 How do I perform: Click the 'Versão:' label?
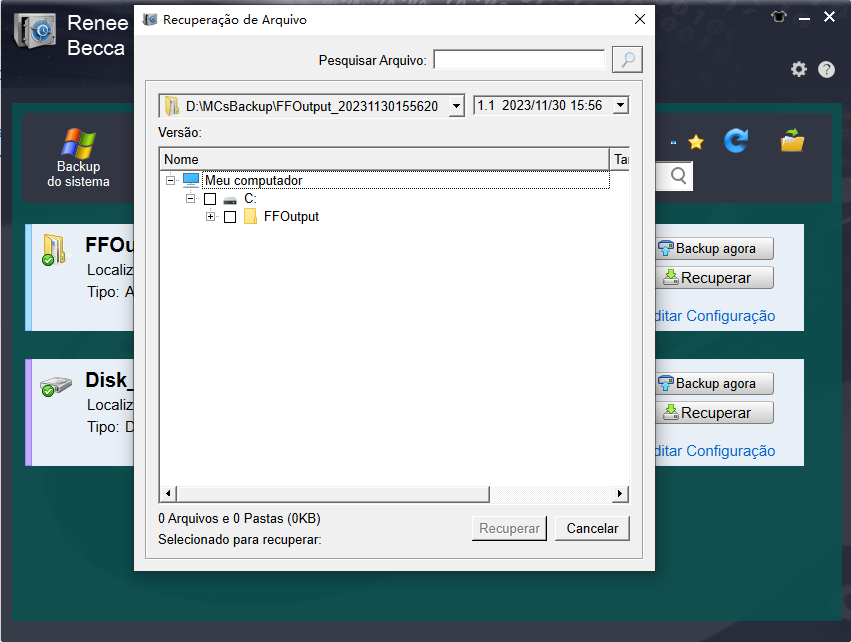(180, 132)
